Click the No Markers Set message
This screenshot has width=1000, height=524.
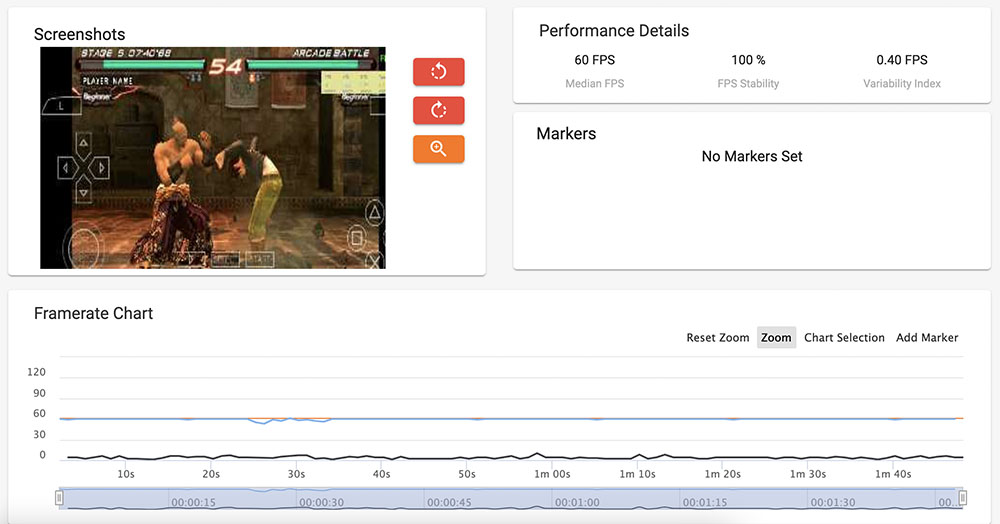point(752,156)
